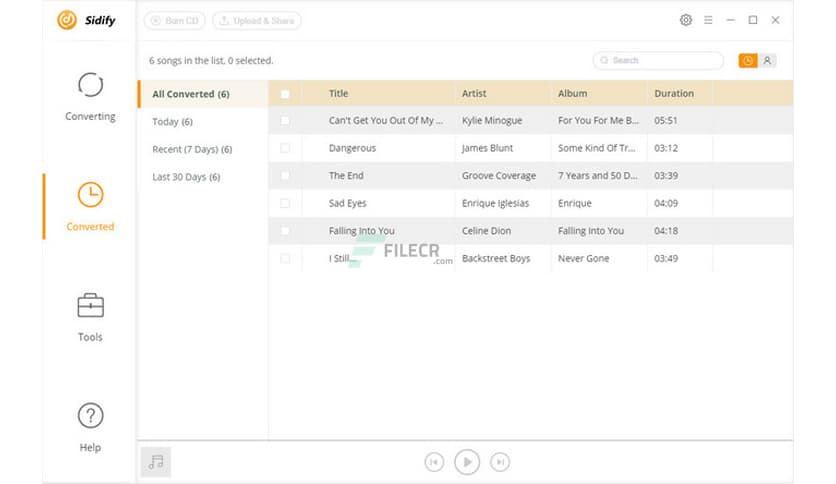Click album Some Kind Of Tr...

pos(597,148)
